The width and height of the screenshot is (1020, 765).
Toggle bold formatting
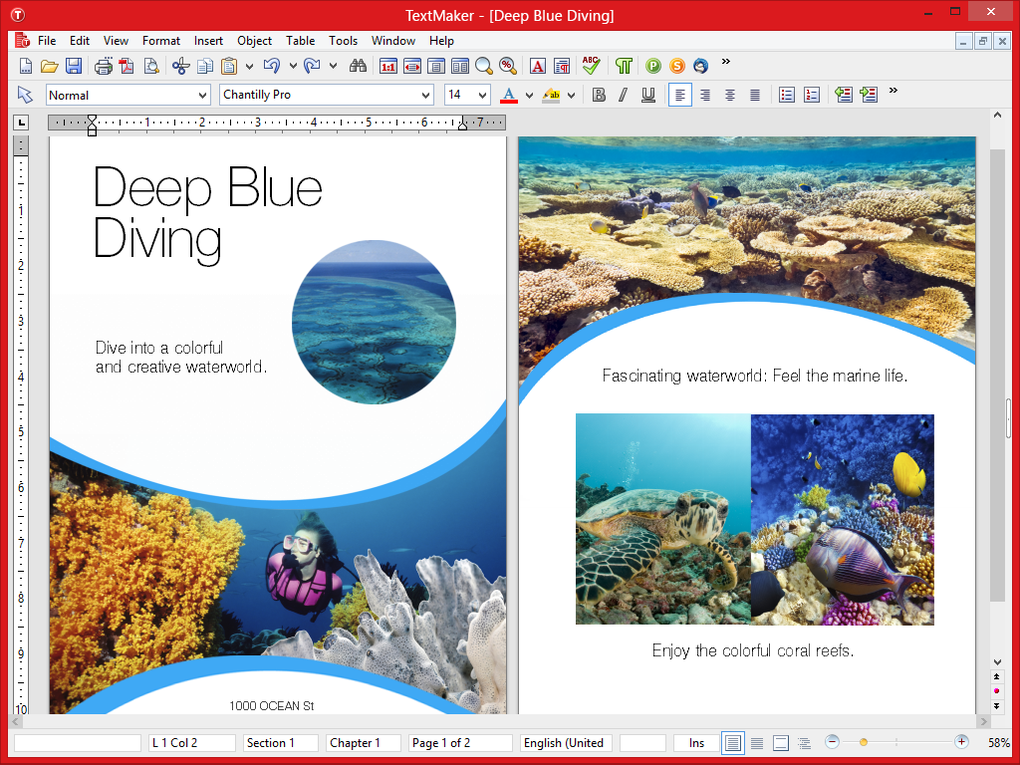pyautogui.click(x=598, y=94)
